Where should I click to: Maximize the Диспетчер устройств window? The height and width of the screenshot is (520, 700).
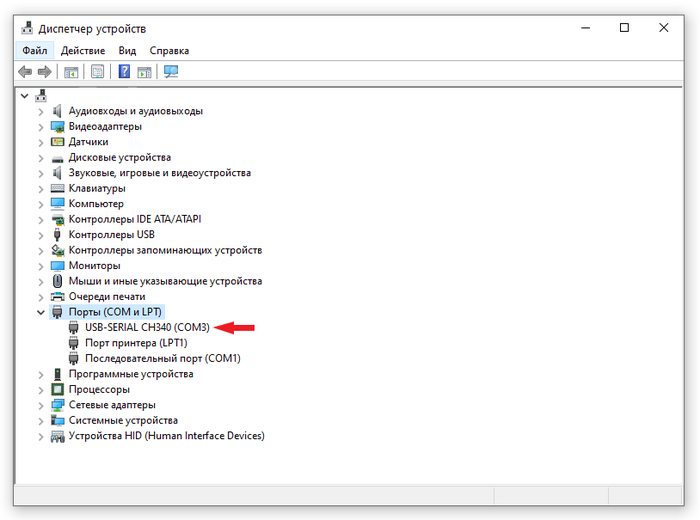coord(625,28)
